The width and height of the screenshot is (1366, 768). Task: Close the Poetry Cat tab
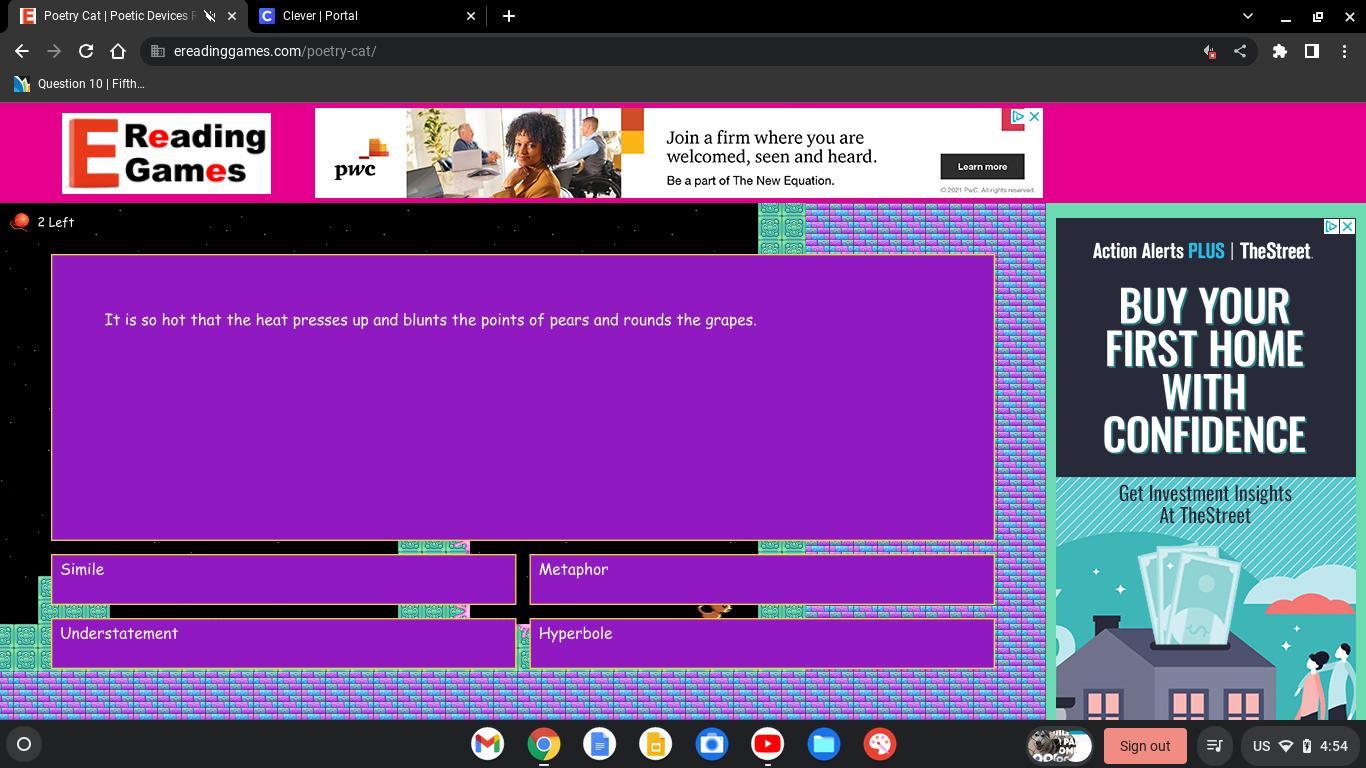[232, 16]
